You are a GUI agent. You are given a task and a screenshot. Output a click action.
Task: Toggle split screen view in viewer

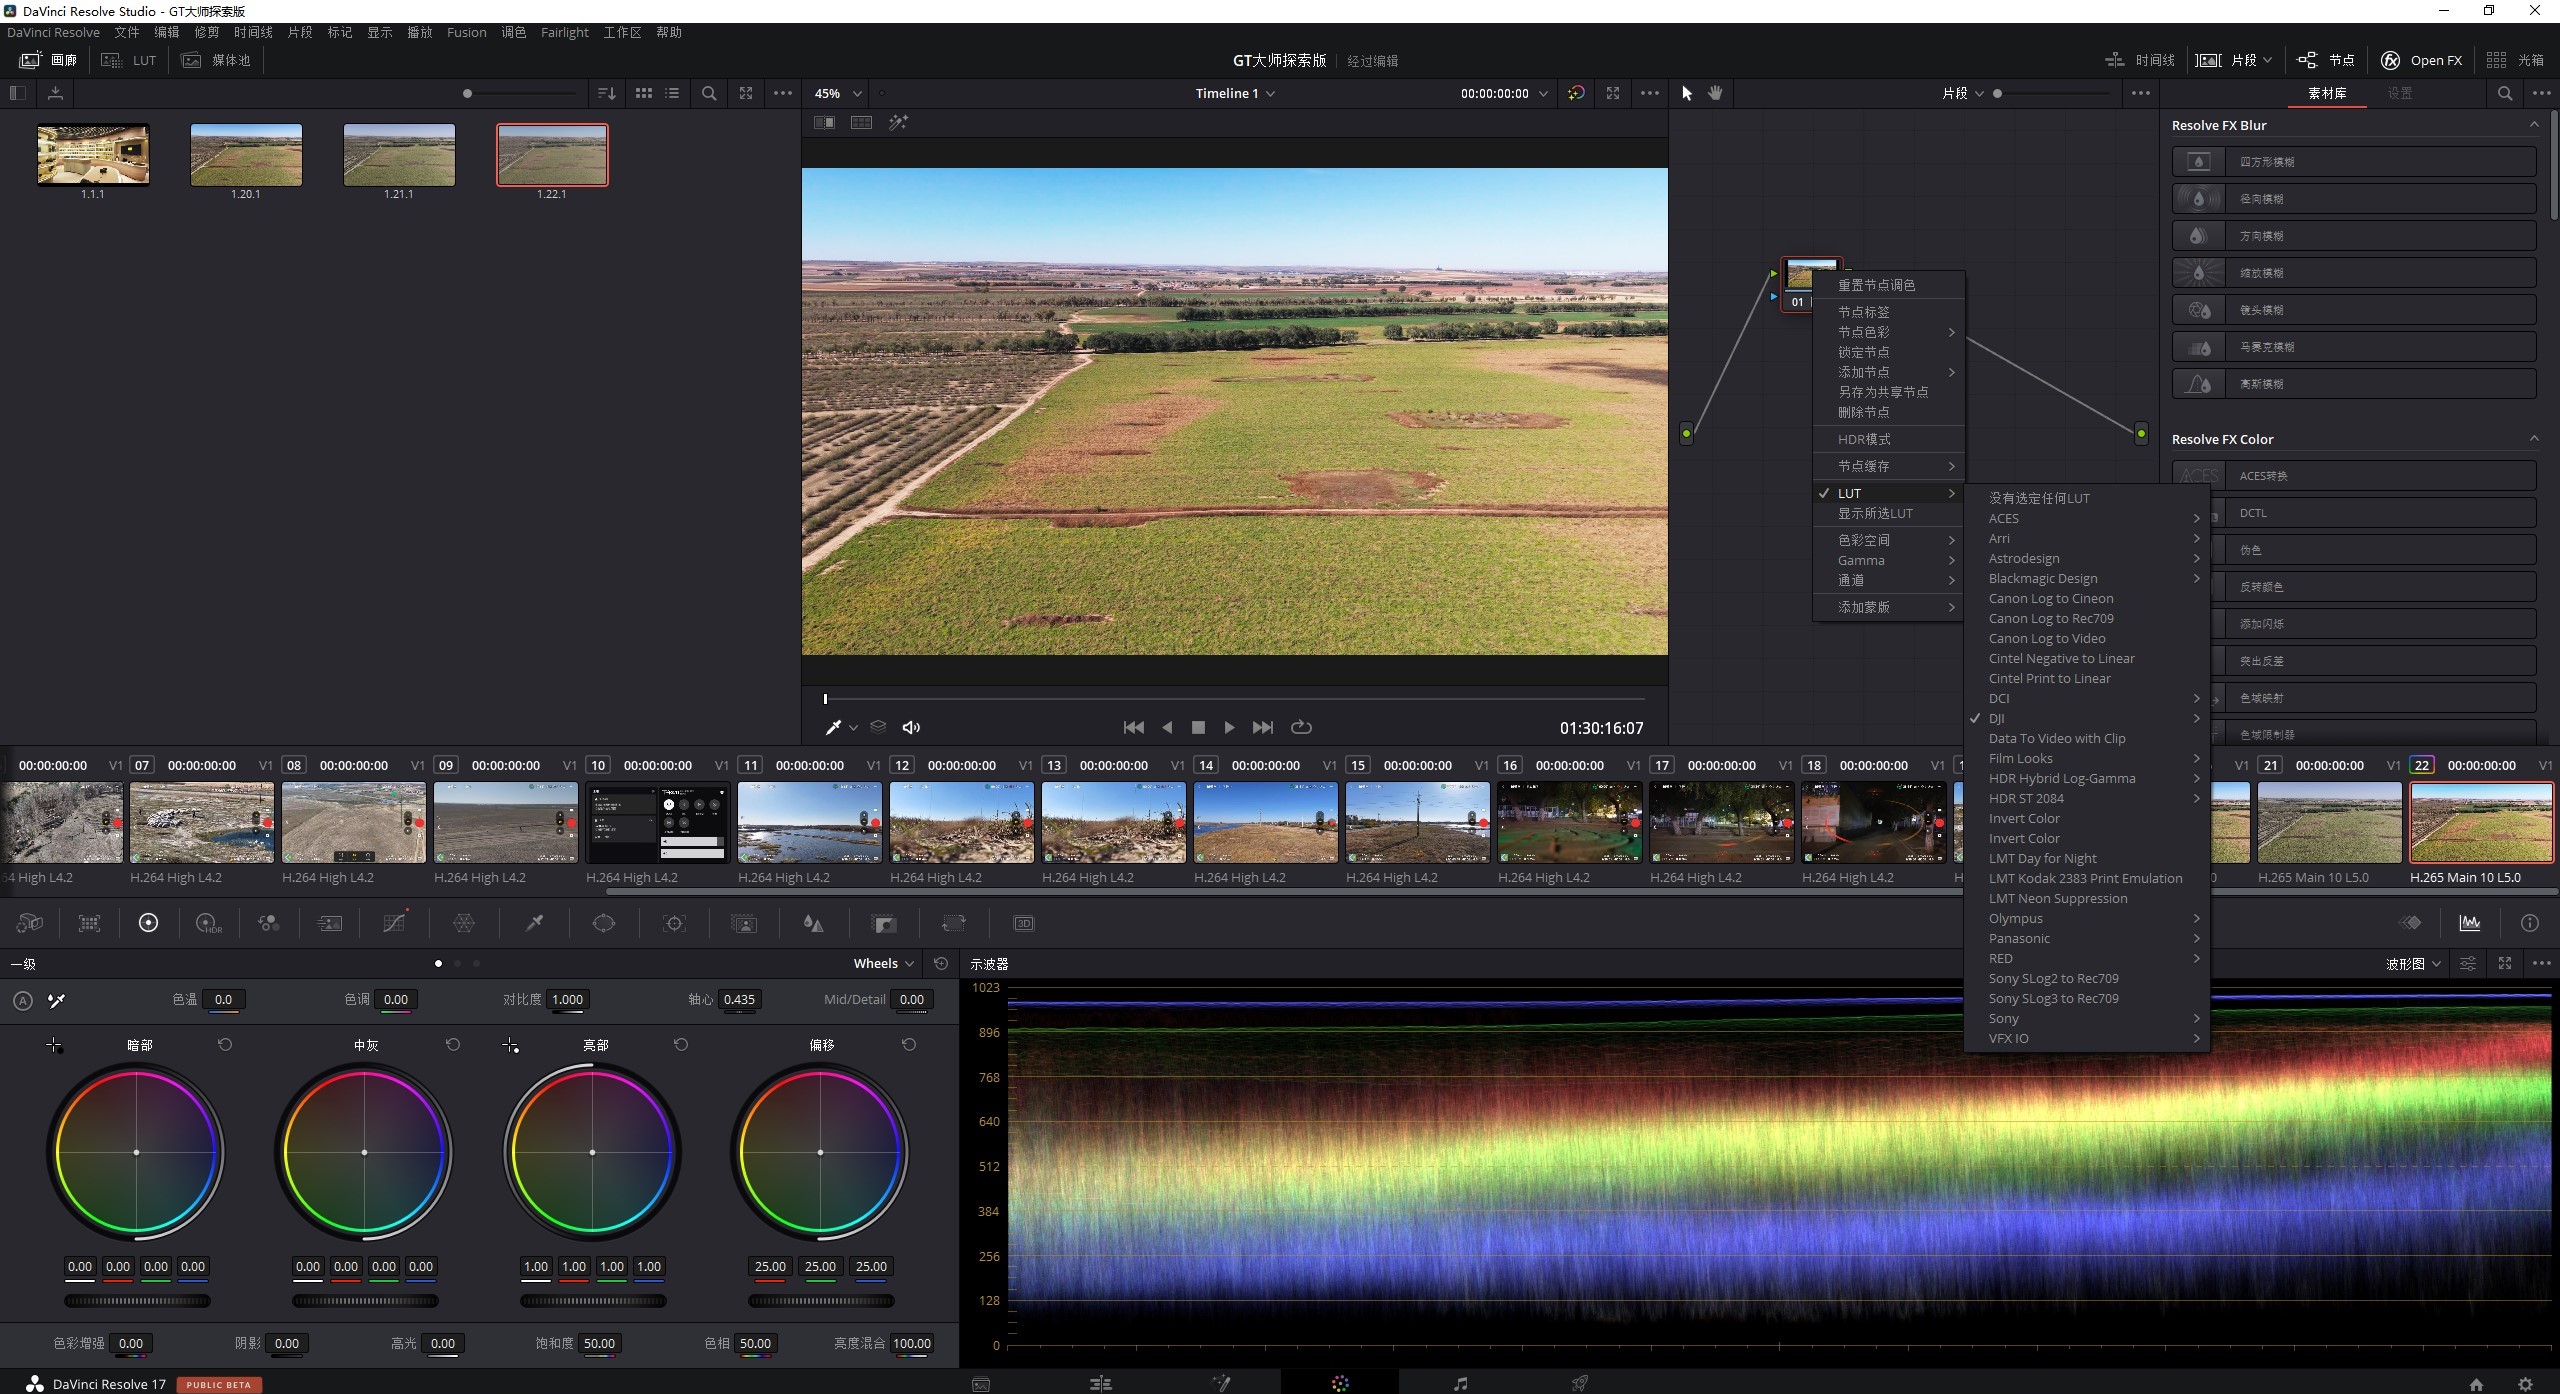(861, 122)
